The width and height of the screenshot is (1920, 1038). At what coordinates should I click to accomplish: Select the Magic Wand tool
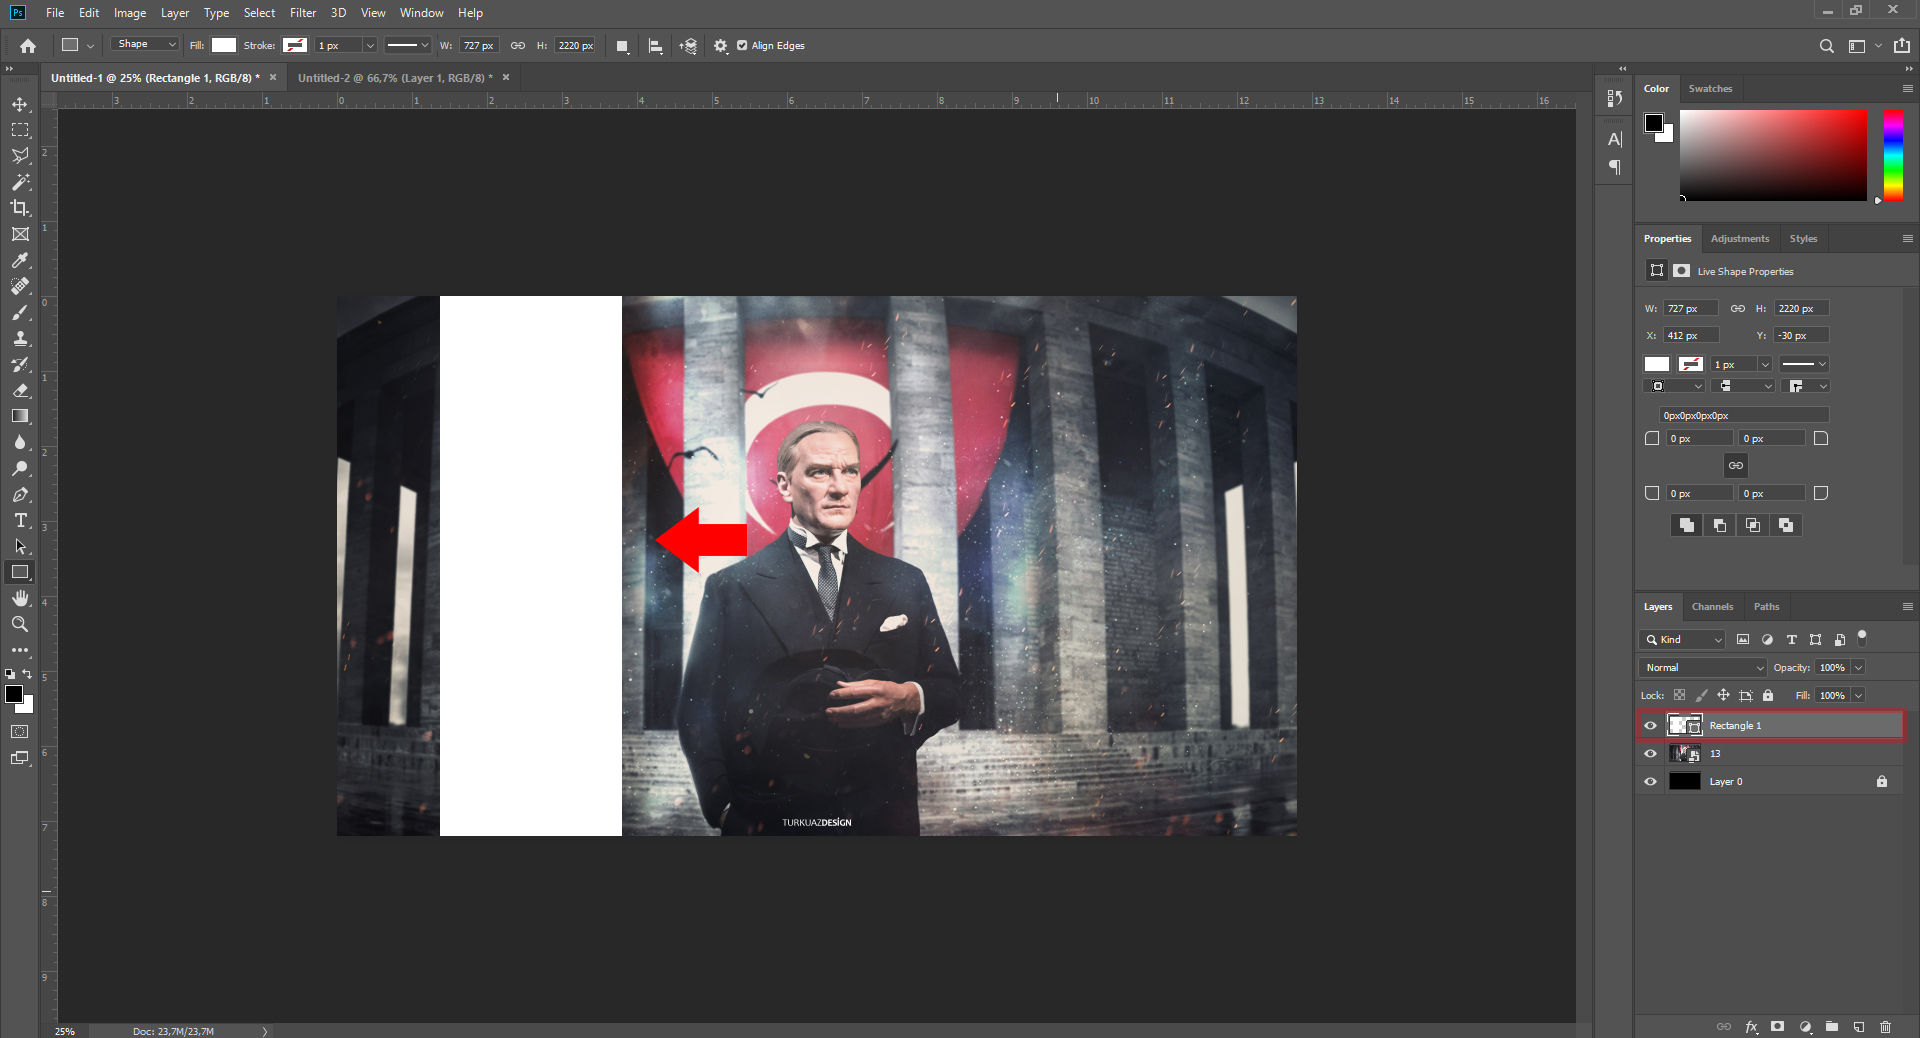pyautogui.click(x=20, y=182)
